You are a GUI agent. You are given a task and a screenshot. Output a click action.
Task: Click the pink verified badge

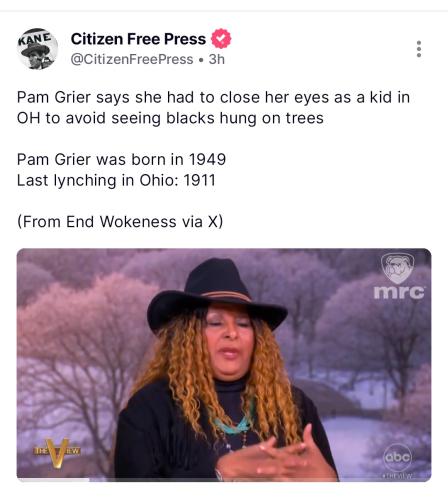click(x=221, y=39)
